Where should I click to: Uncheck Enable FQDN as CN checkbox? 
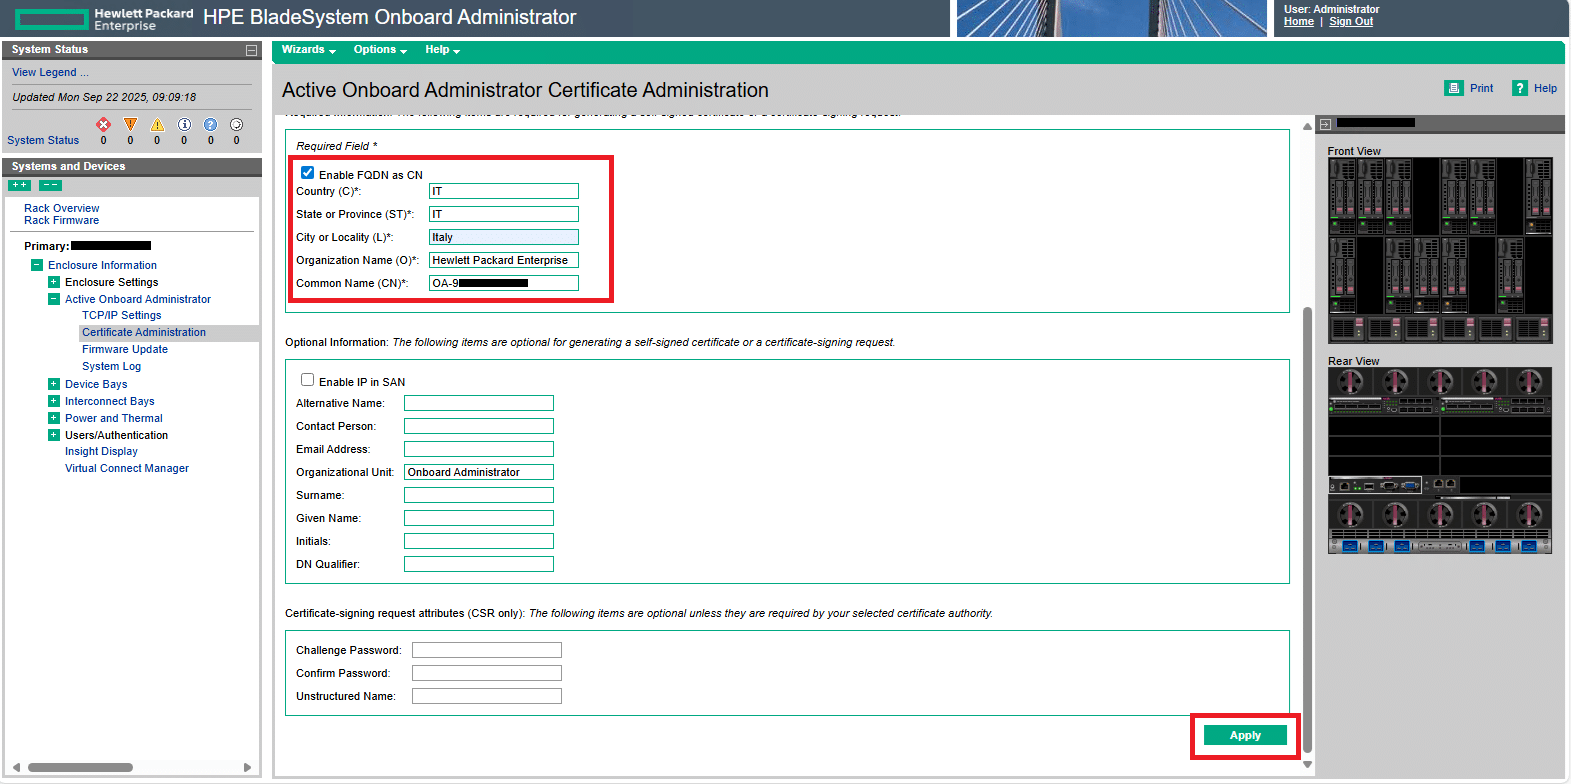[x=308, y=173]
